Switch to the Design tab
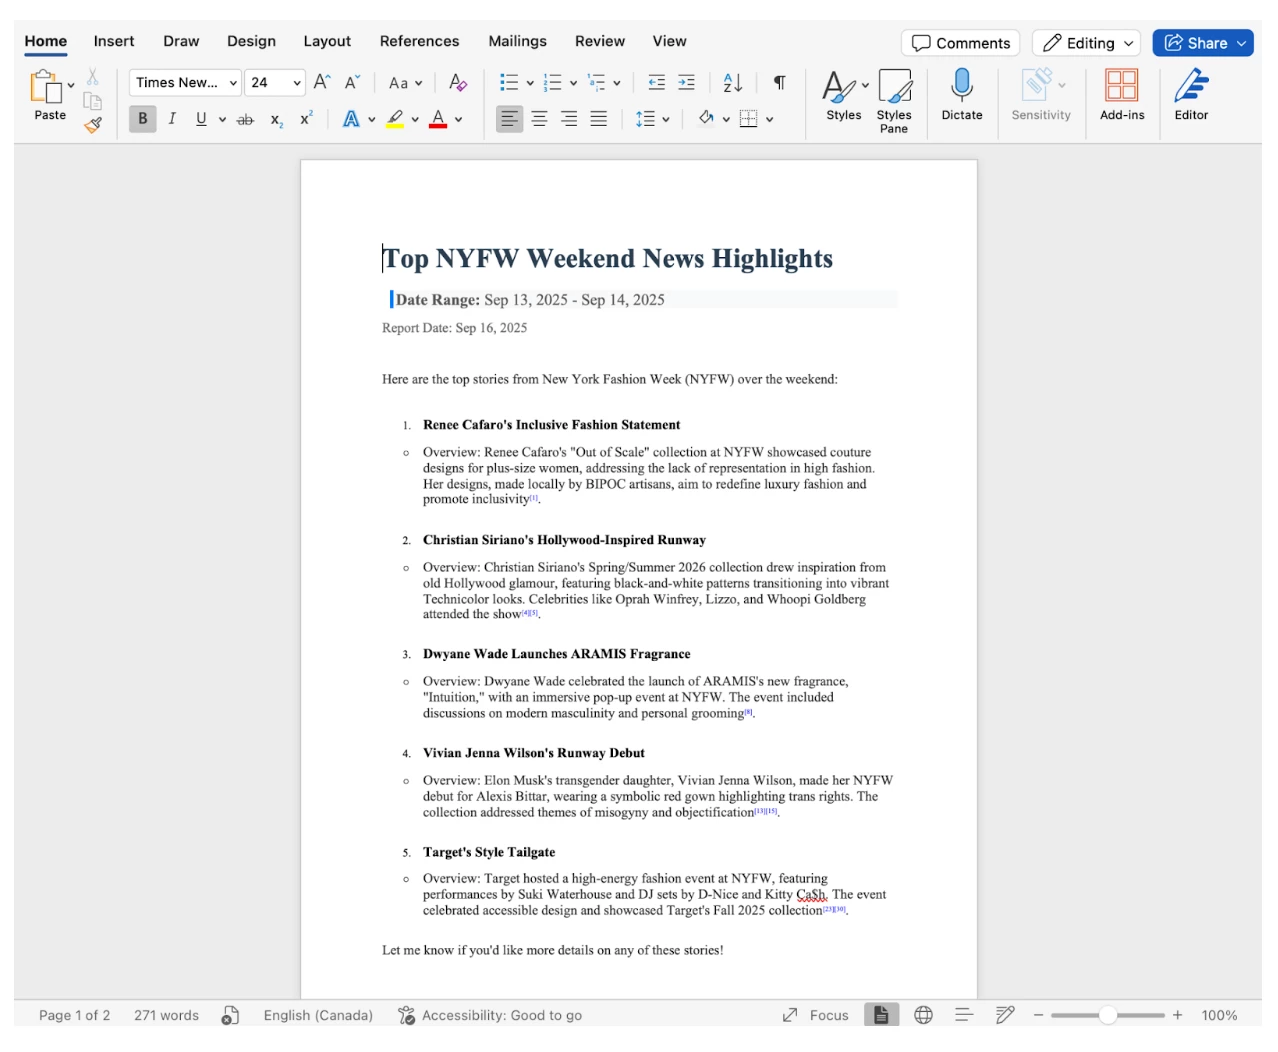1278x1052 pixels. [x=251, y=41]
